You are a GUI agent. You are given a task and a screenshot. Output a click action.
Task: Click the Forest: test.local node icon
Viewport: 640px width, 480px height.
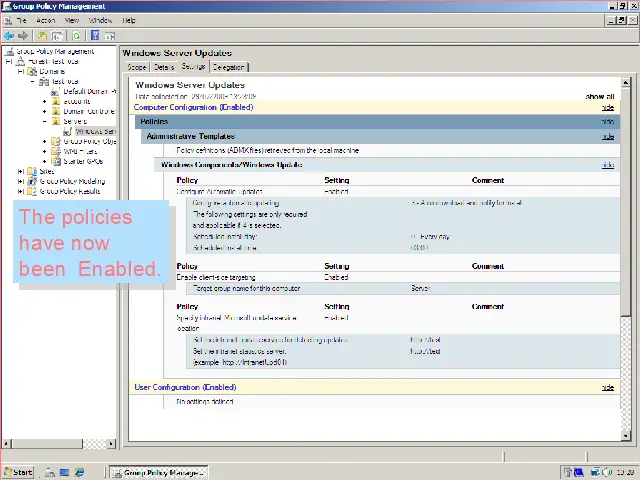tap(20, 61)
